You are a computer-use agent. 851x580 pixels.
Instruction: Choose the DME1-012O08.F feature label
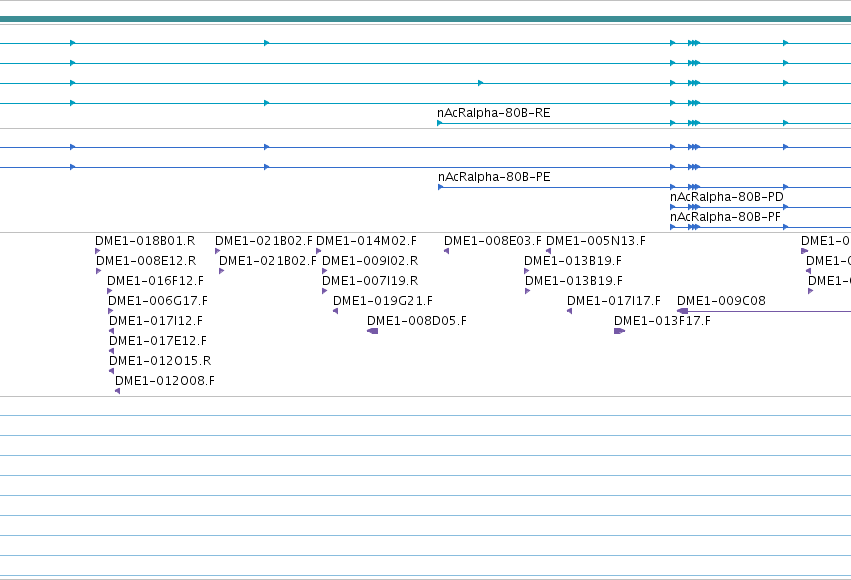coord(165,381)
